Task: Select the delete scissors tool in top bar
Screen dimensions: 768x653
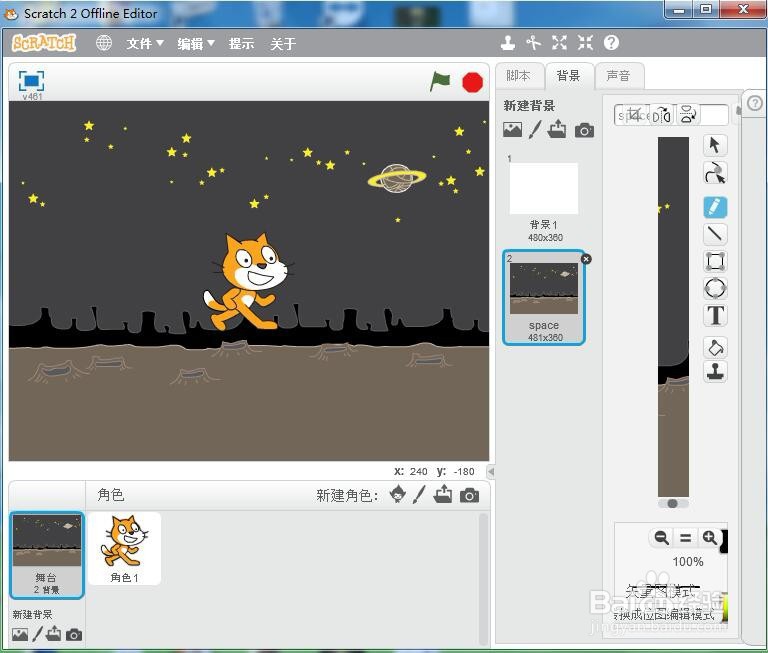Action: 533,43
